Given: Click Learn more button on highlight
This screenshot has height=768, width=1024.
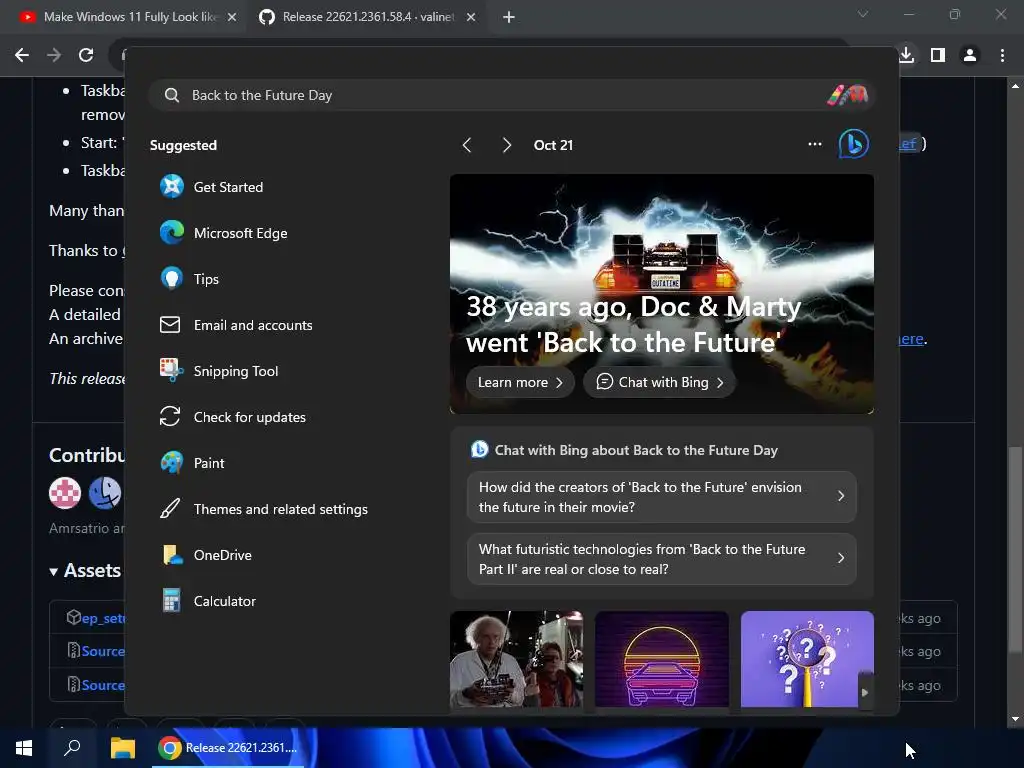Looking at the screenshot, I should point(520,382).
